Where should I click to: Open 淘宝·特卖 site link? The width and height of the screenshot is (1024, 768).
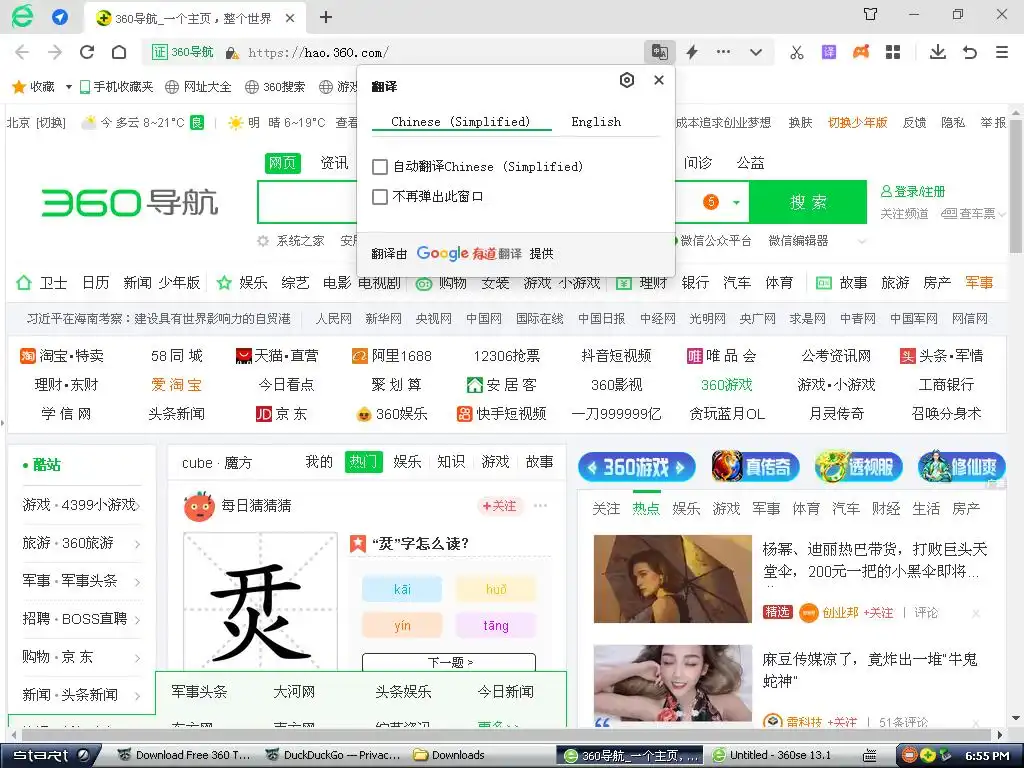point(62,355)
